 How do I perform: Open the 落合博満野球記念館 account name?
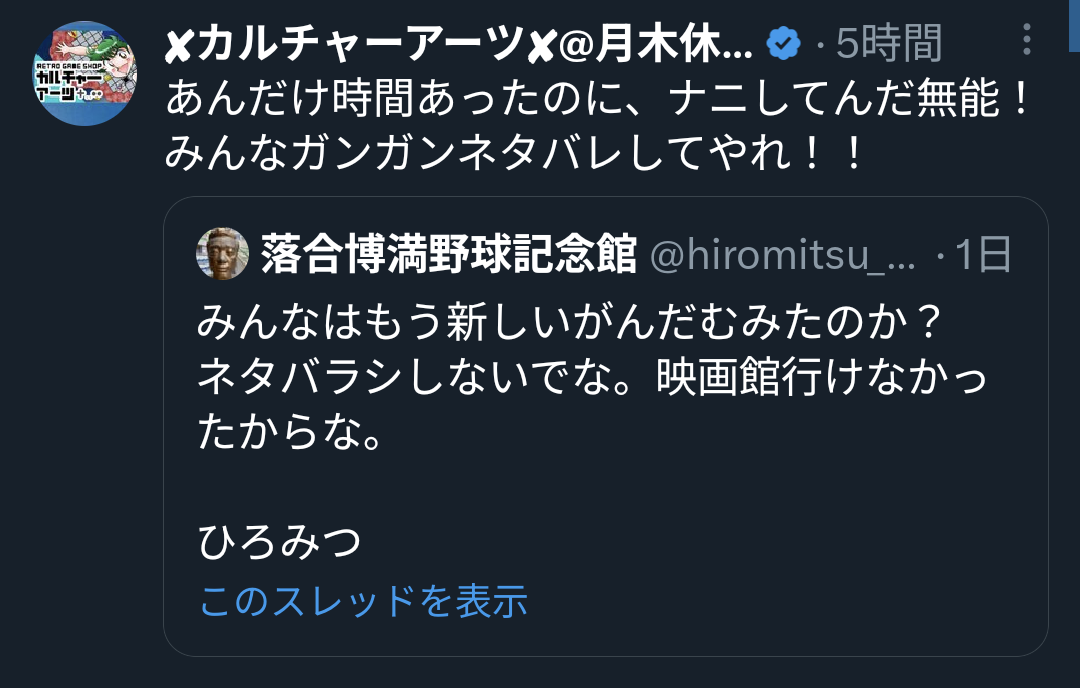point(448,254)
